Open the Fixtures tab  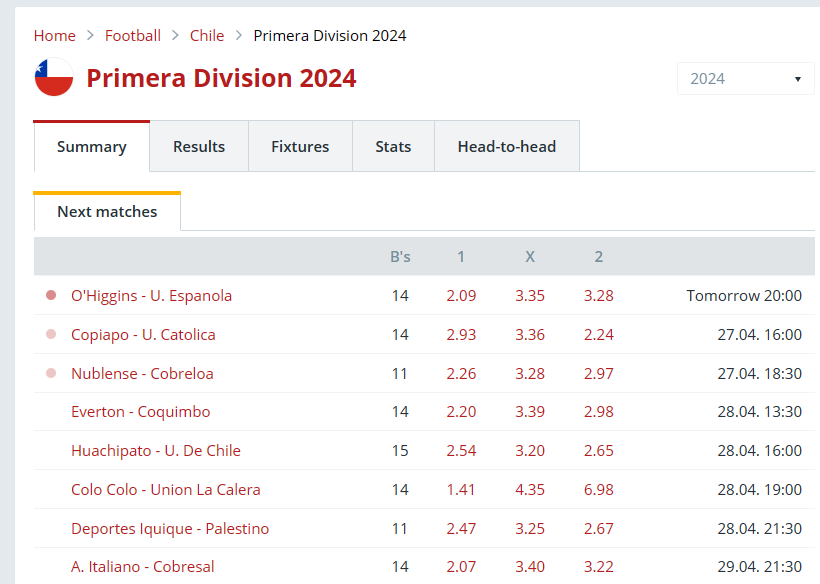(300, 146)
